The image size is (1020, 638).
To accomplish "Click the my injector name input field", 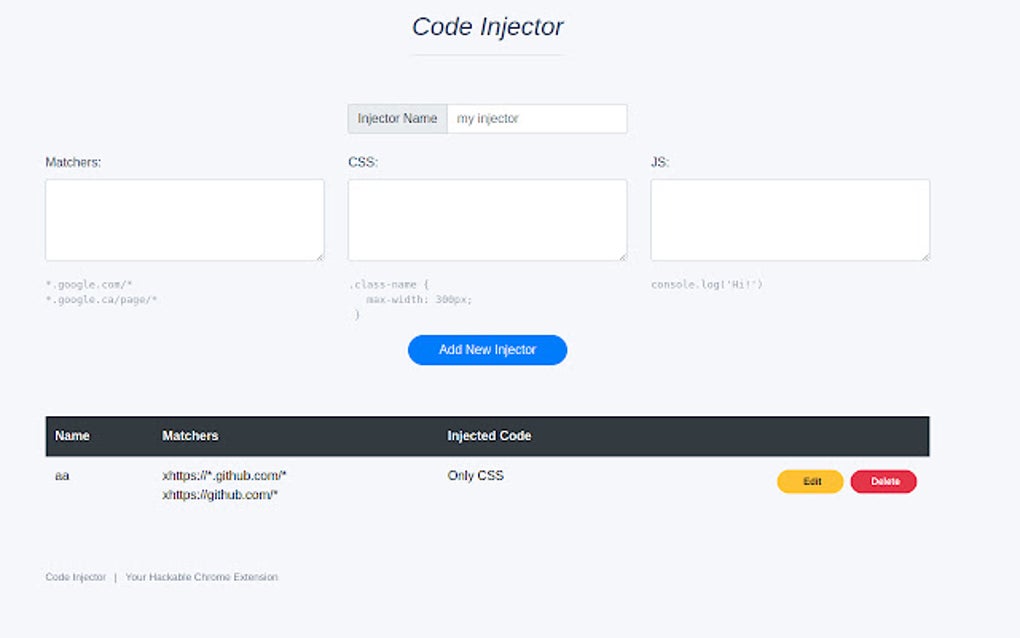I will pos(537,118).
